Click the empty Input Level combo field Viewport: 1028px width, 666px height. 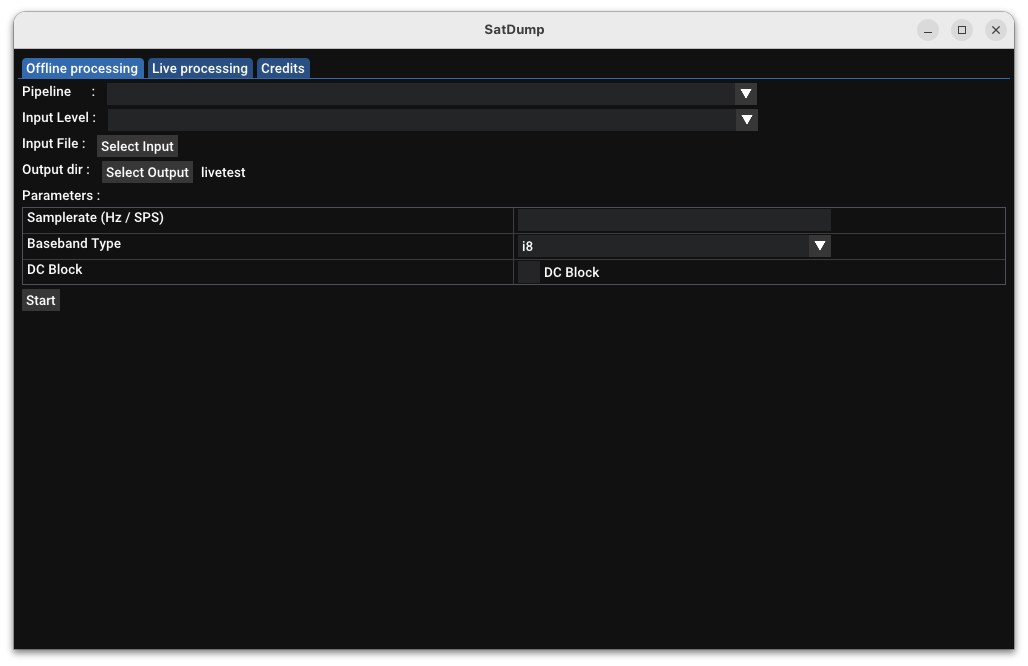click(x=420, y=120)
